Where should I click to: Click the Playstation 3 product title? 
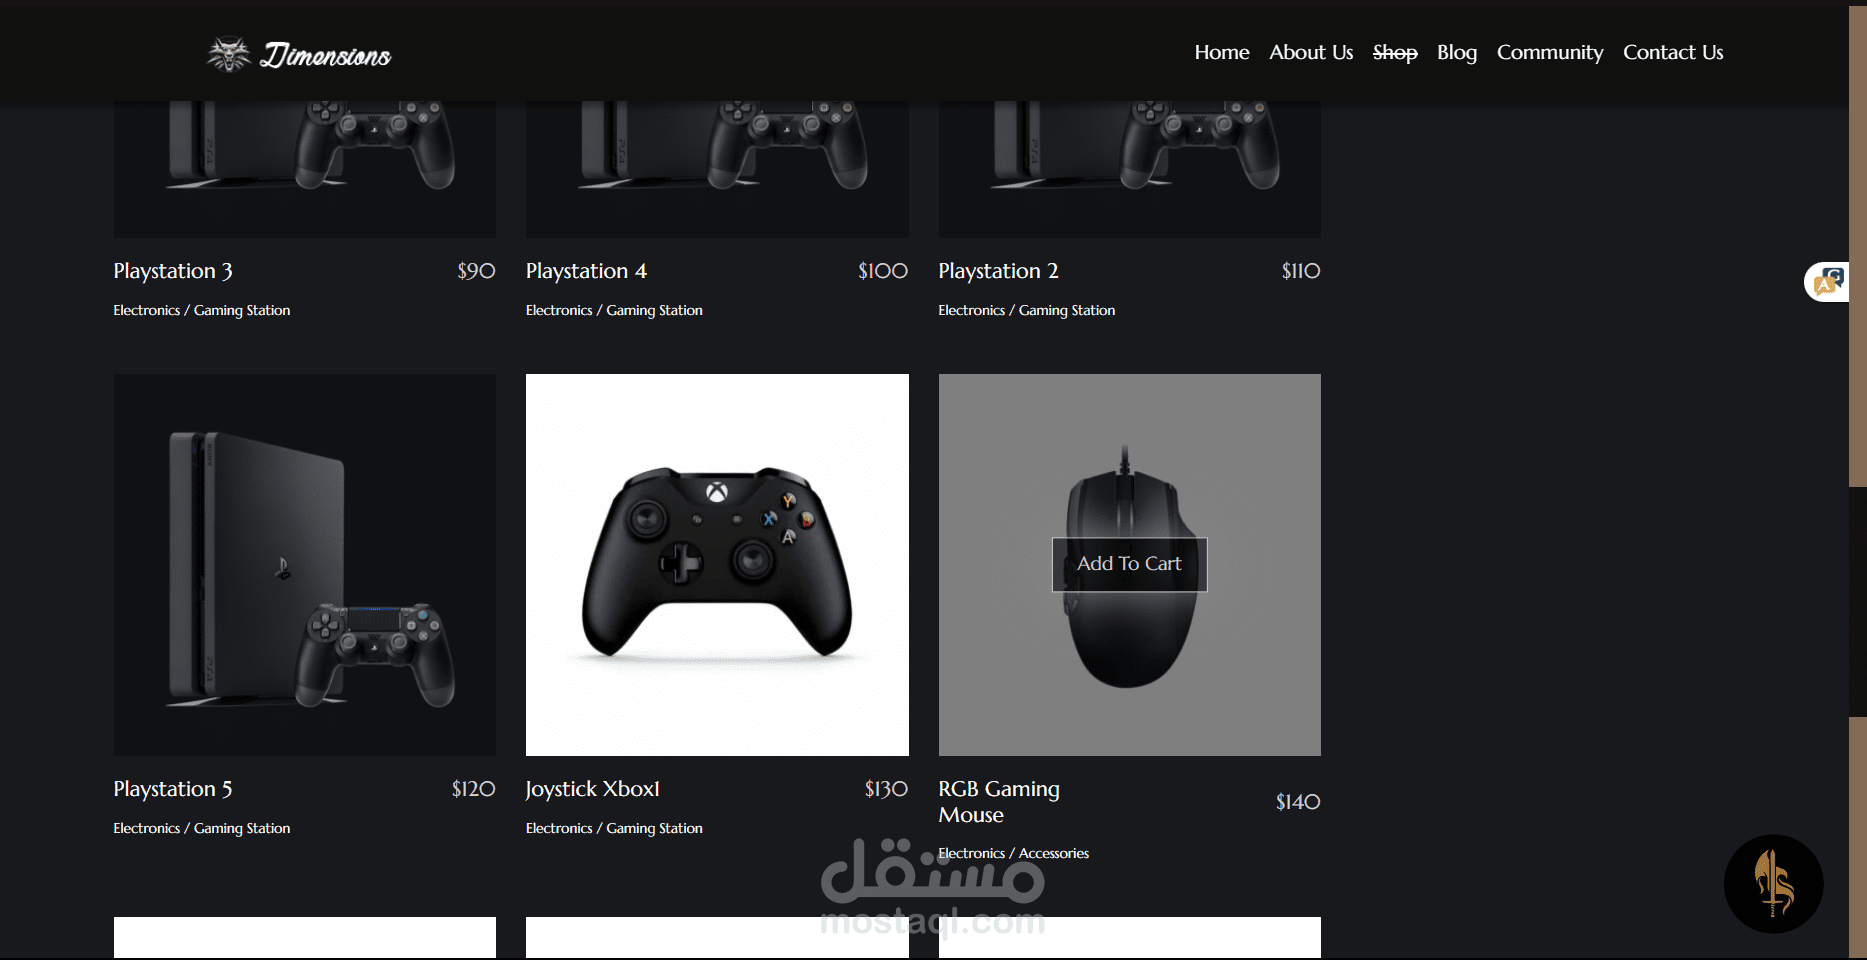173,271
